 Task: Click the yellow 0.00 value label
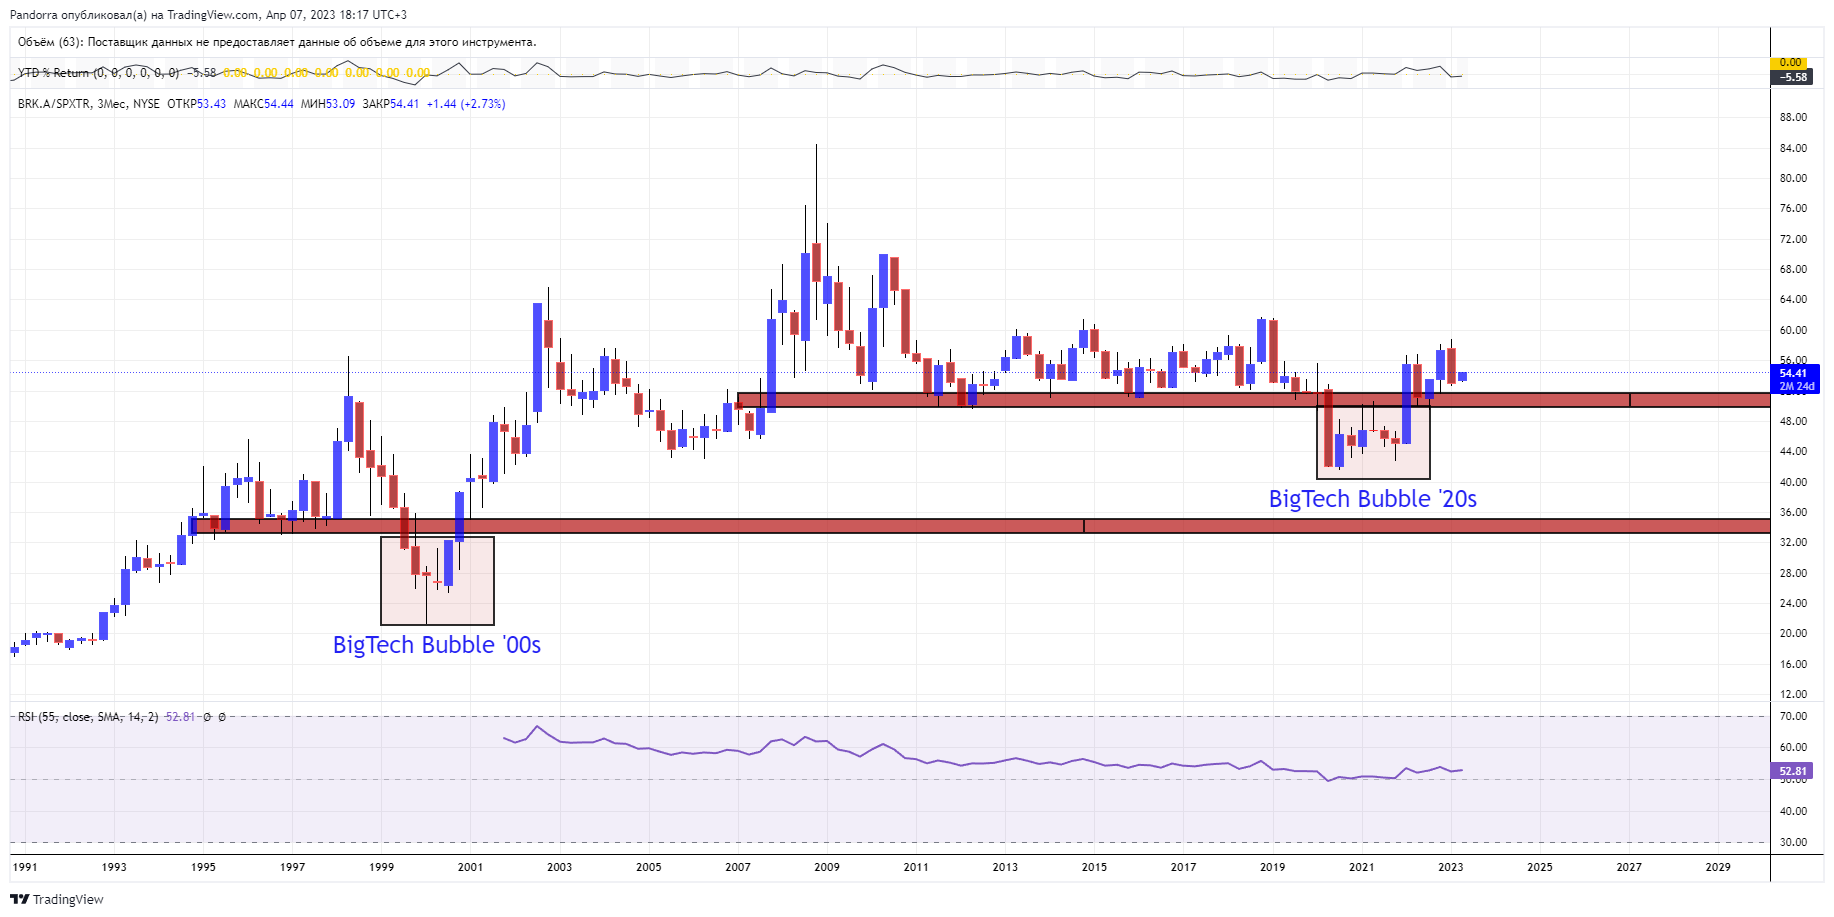pos(1790,62)
